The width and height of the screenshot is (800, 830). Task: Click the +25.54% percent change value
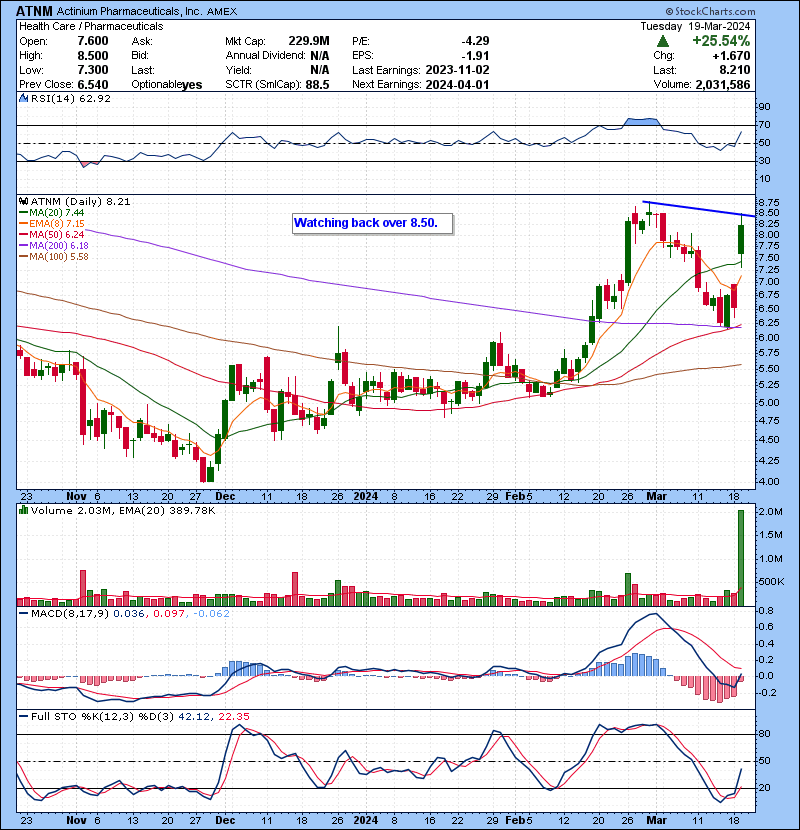(x=721, y=41)
